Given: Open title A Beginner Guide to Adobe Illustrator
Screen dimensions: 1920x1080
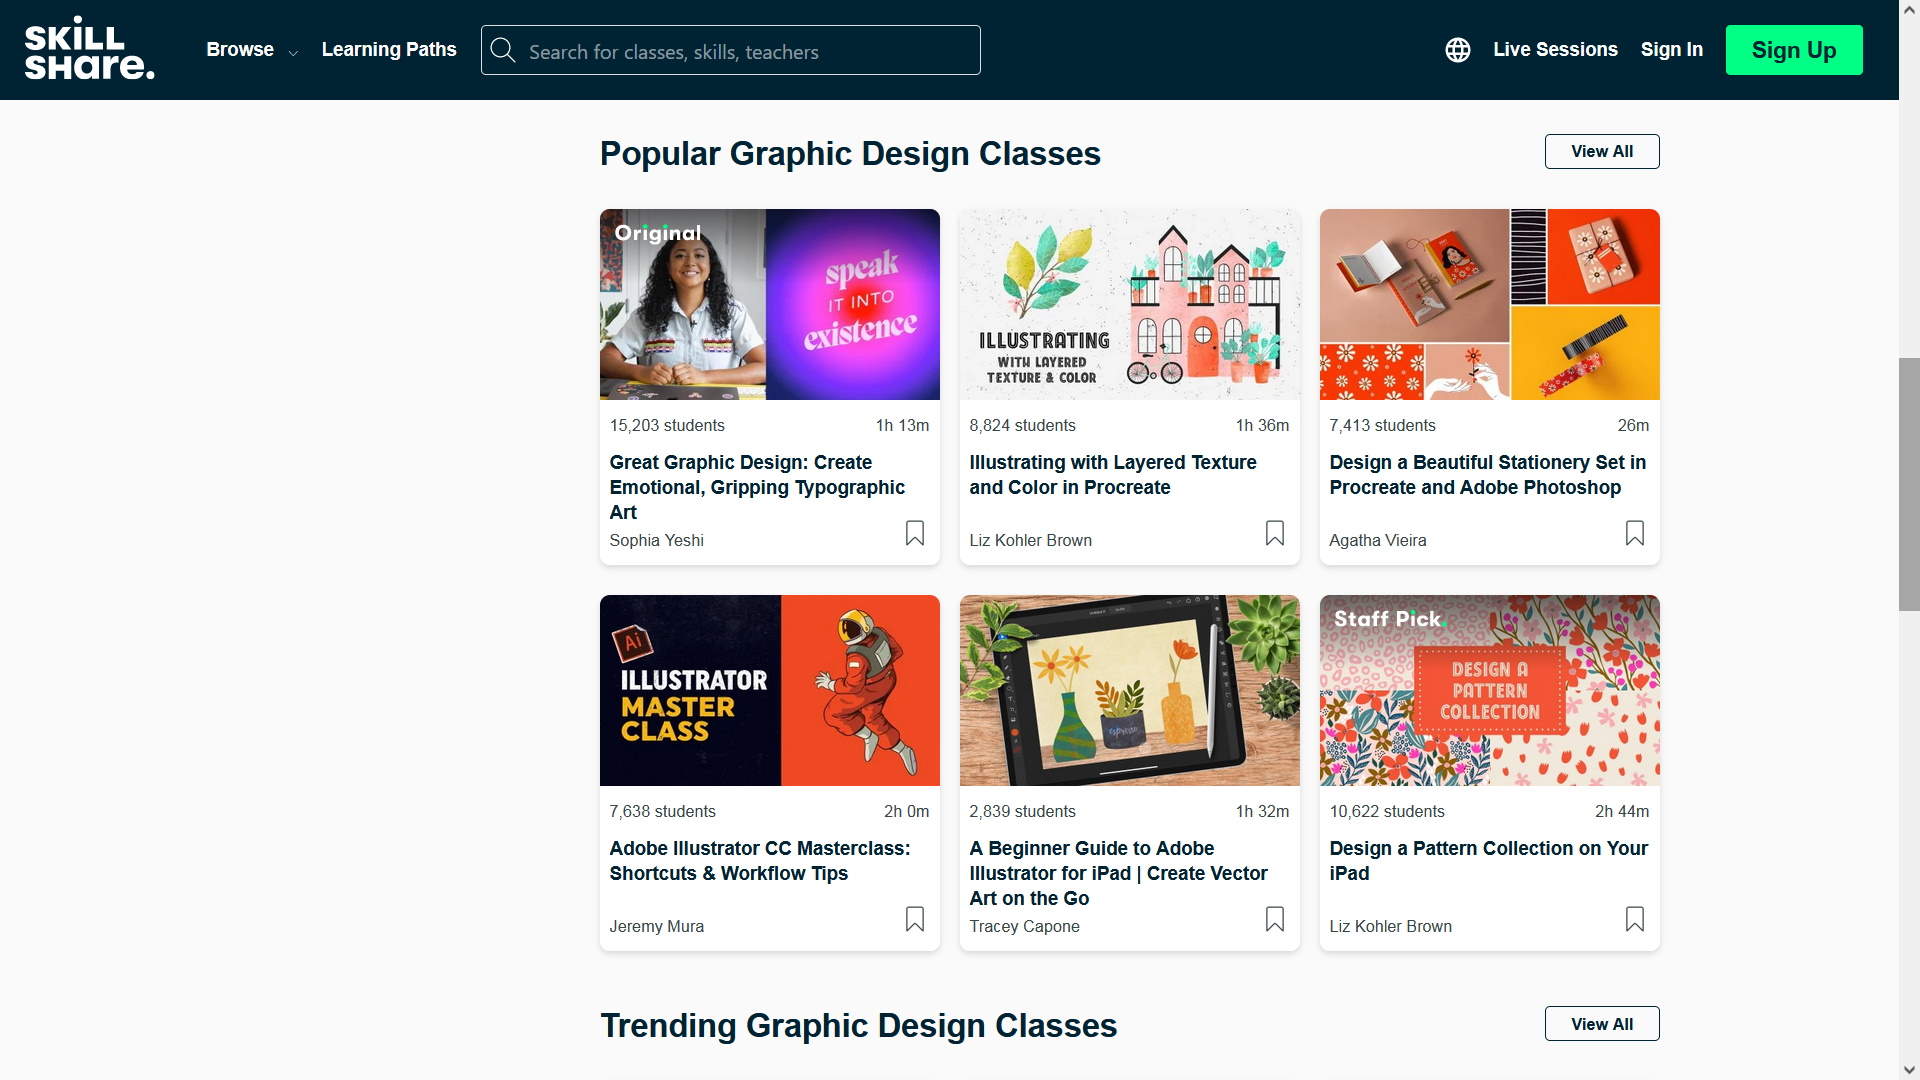Looking at the screenshot, I should point(1118,873).
